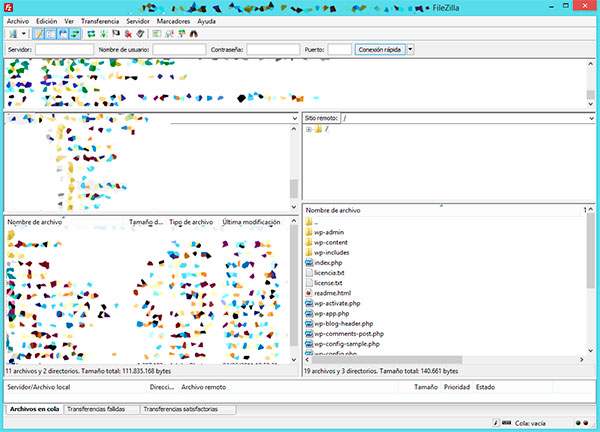
Task: Select the readme.html file
Action: click(332, 293)
